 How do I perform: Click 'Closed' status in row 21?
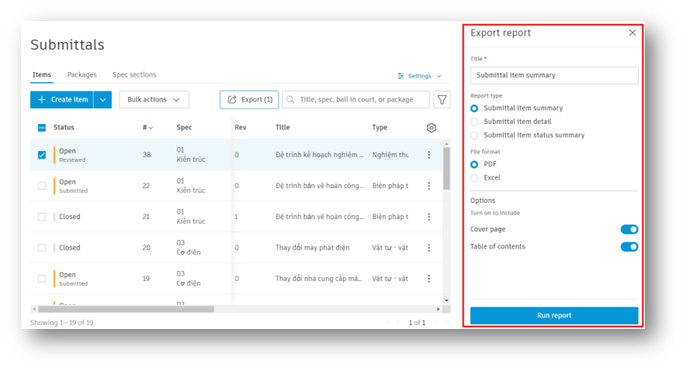click(70, 217)
